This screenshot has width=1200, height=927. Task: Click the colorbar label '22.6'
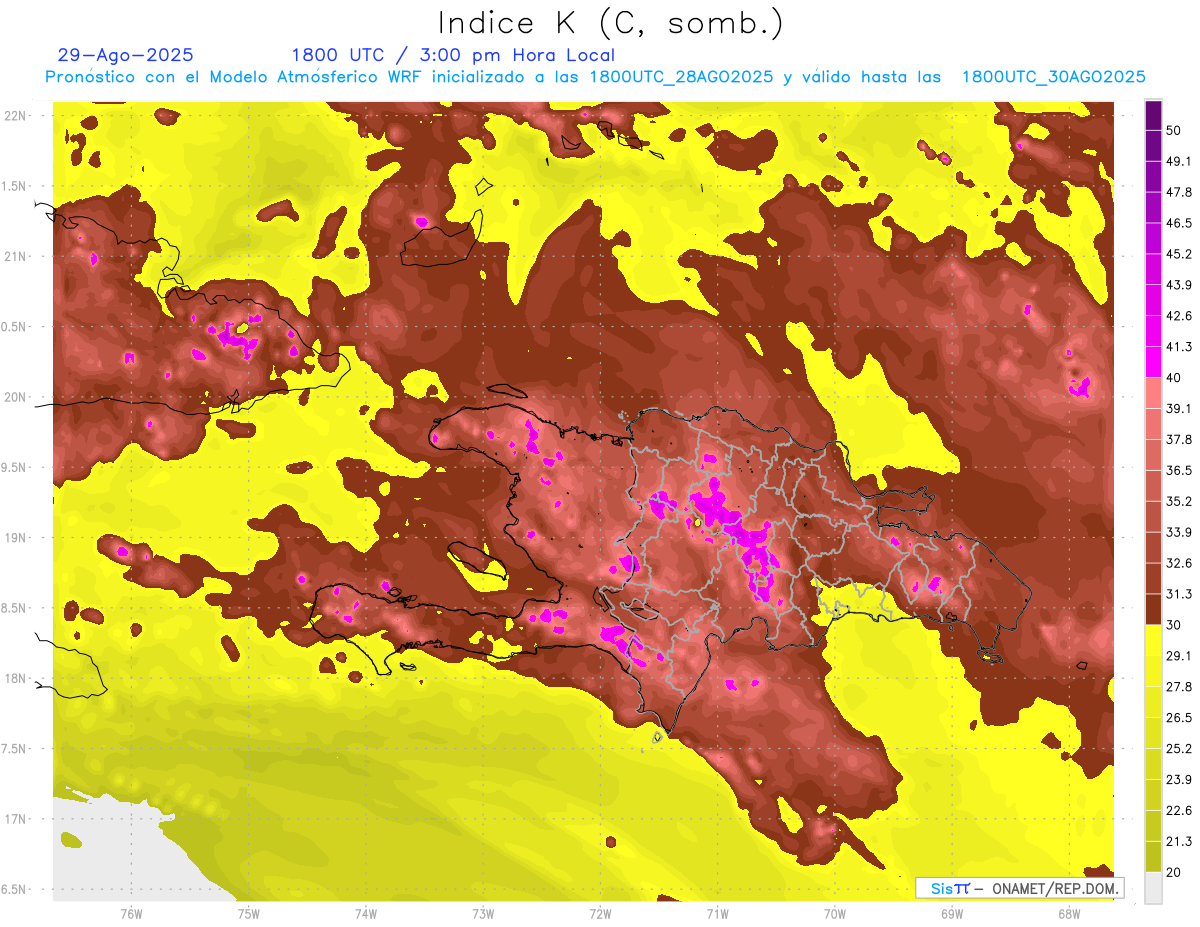[x=1178, y=810]
